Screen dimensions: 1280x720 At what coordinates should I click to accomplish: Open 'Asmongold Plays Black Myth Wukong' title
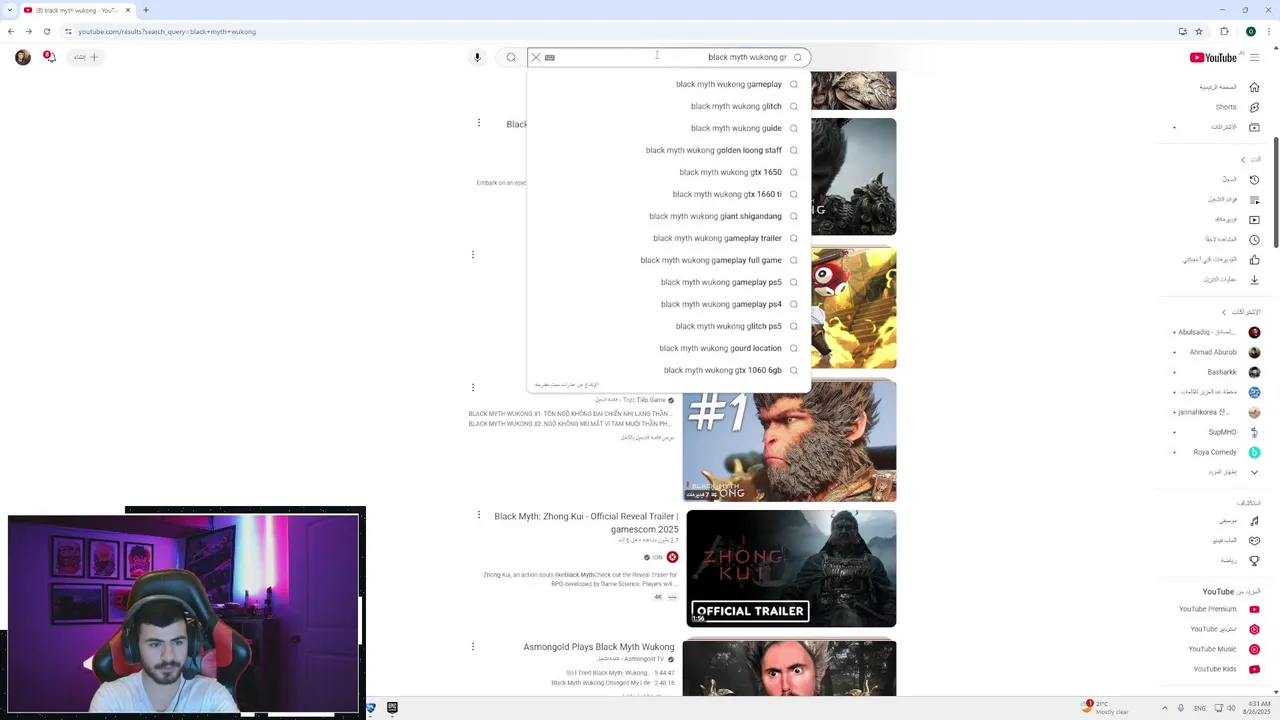599,647
